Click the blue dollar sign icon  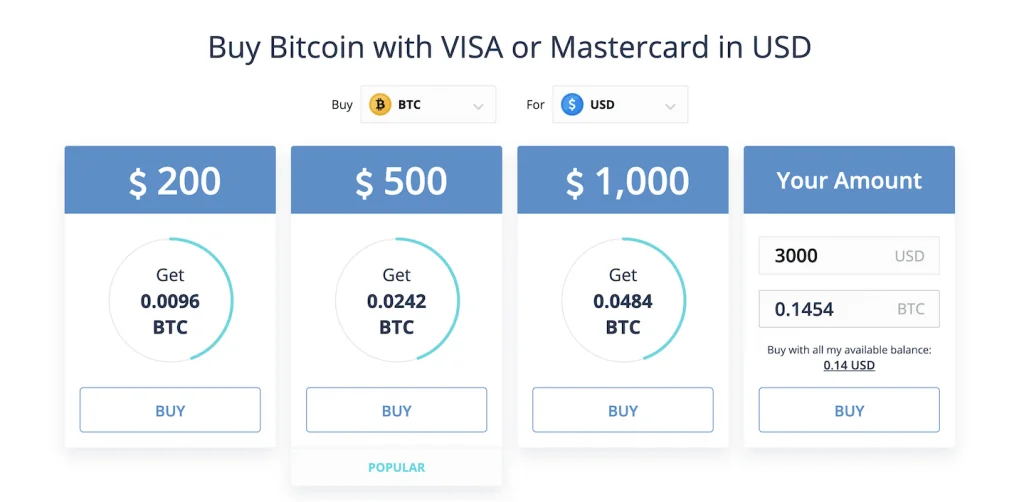[572, 104]
